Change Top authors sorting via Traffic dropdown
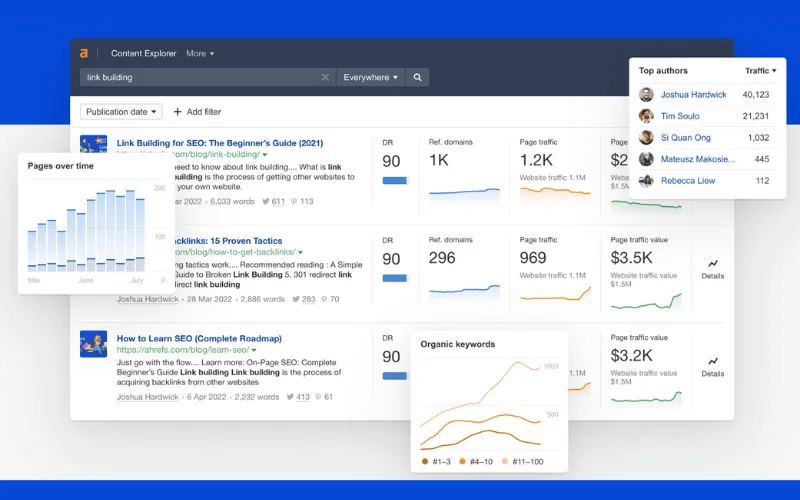Viewport: 800px width, 500px height. tap(760, 71)
